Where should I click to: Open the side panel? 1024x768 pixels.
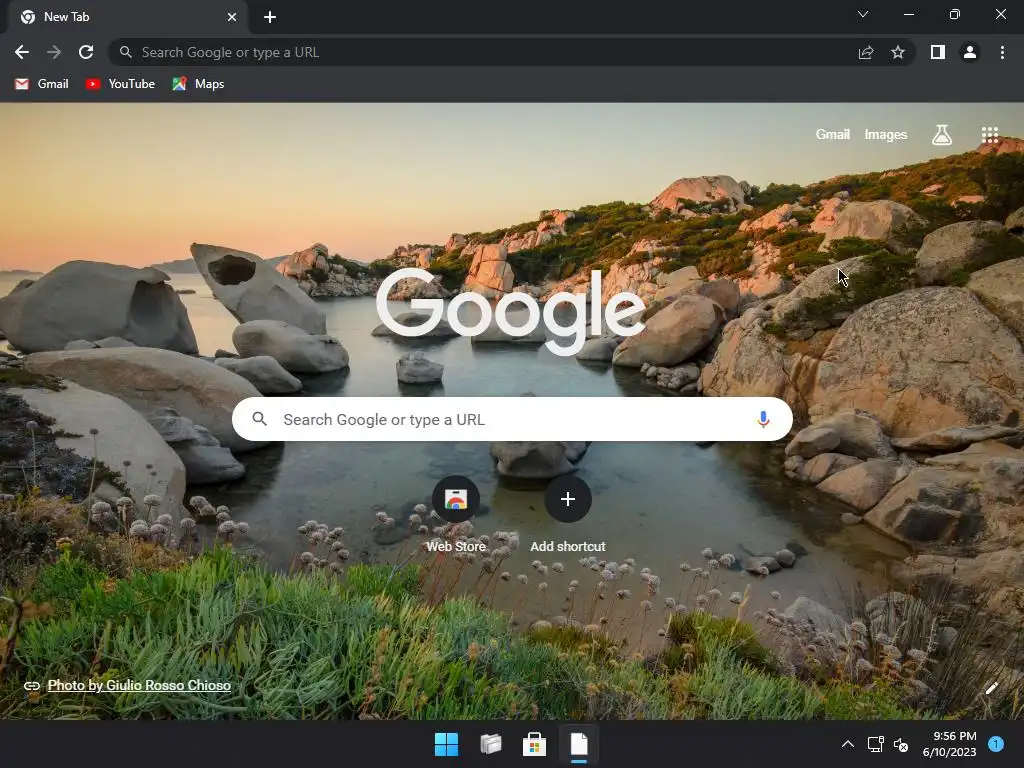(938, 52)
